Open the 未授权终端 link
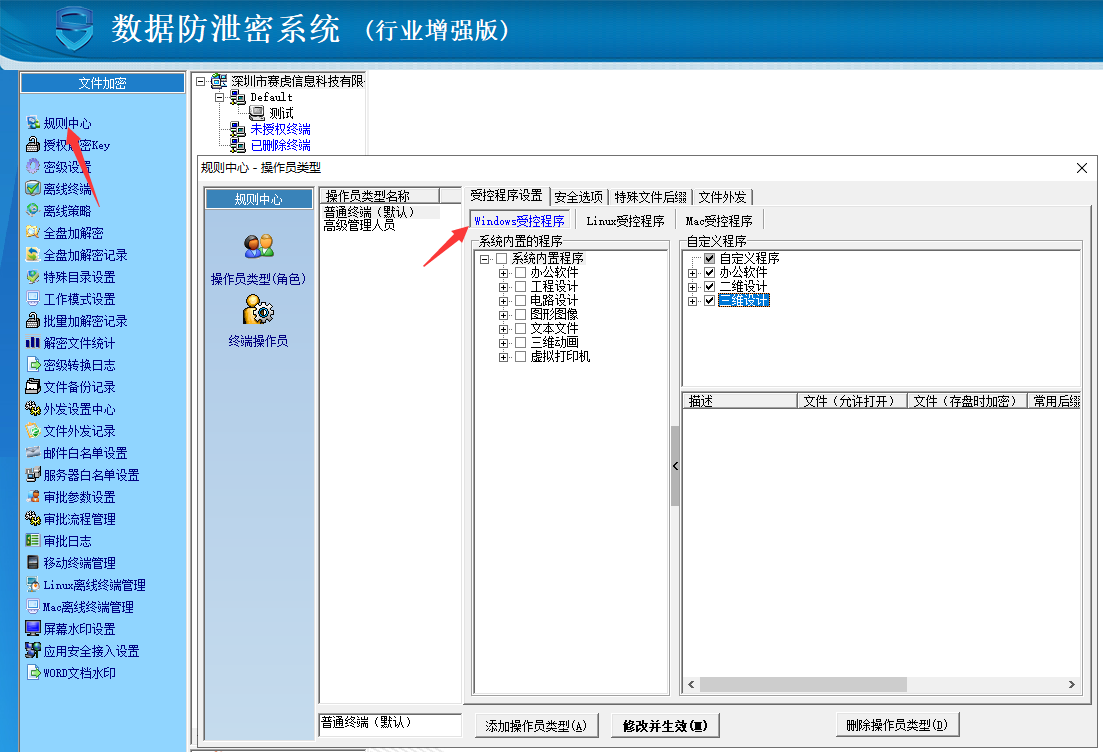This screenshot has width=1103, height=752. (x=280, y=129)
